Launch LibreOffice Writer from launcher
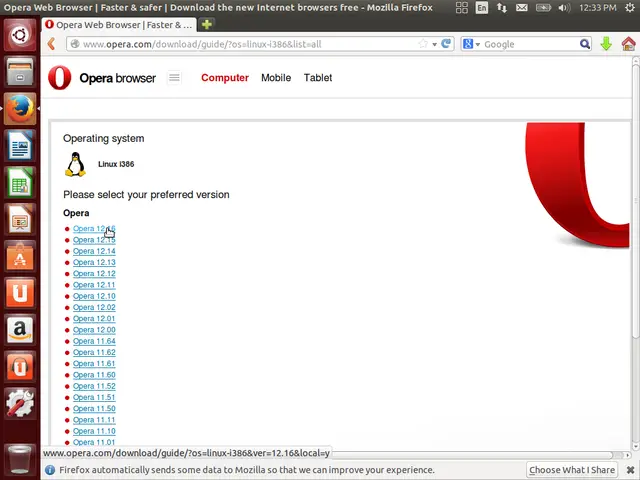Image resolution: width=640 pixels, height=480 pixels. coord(20,145)
